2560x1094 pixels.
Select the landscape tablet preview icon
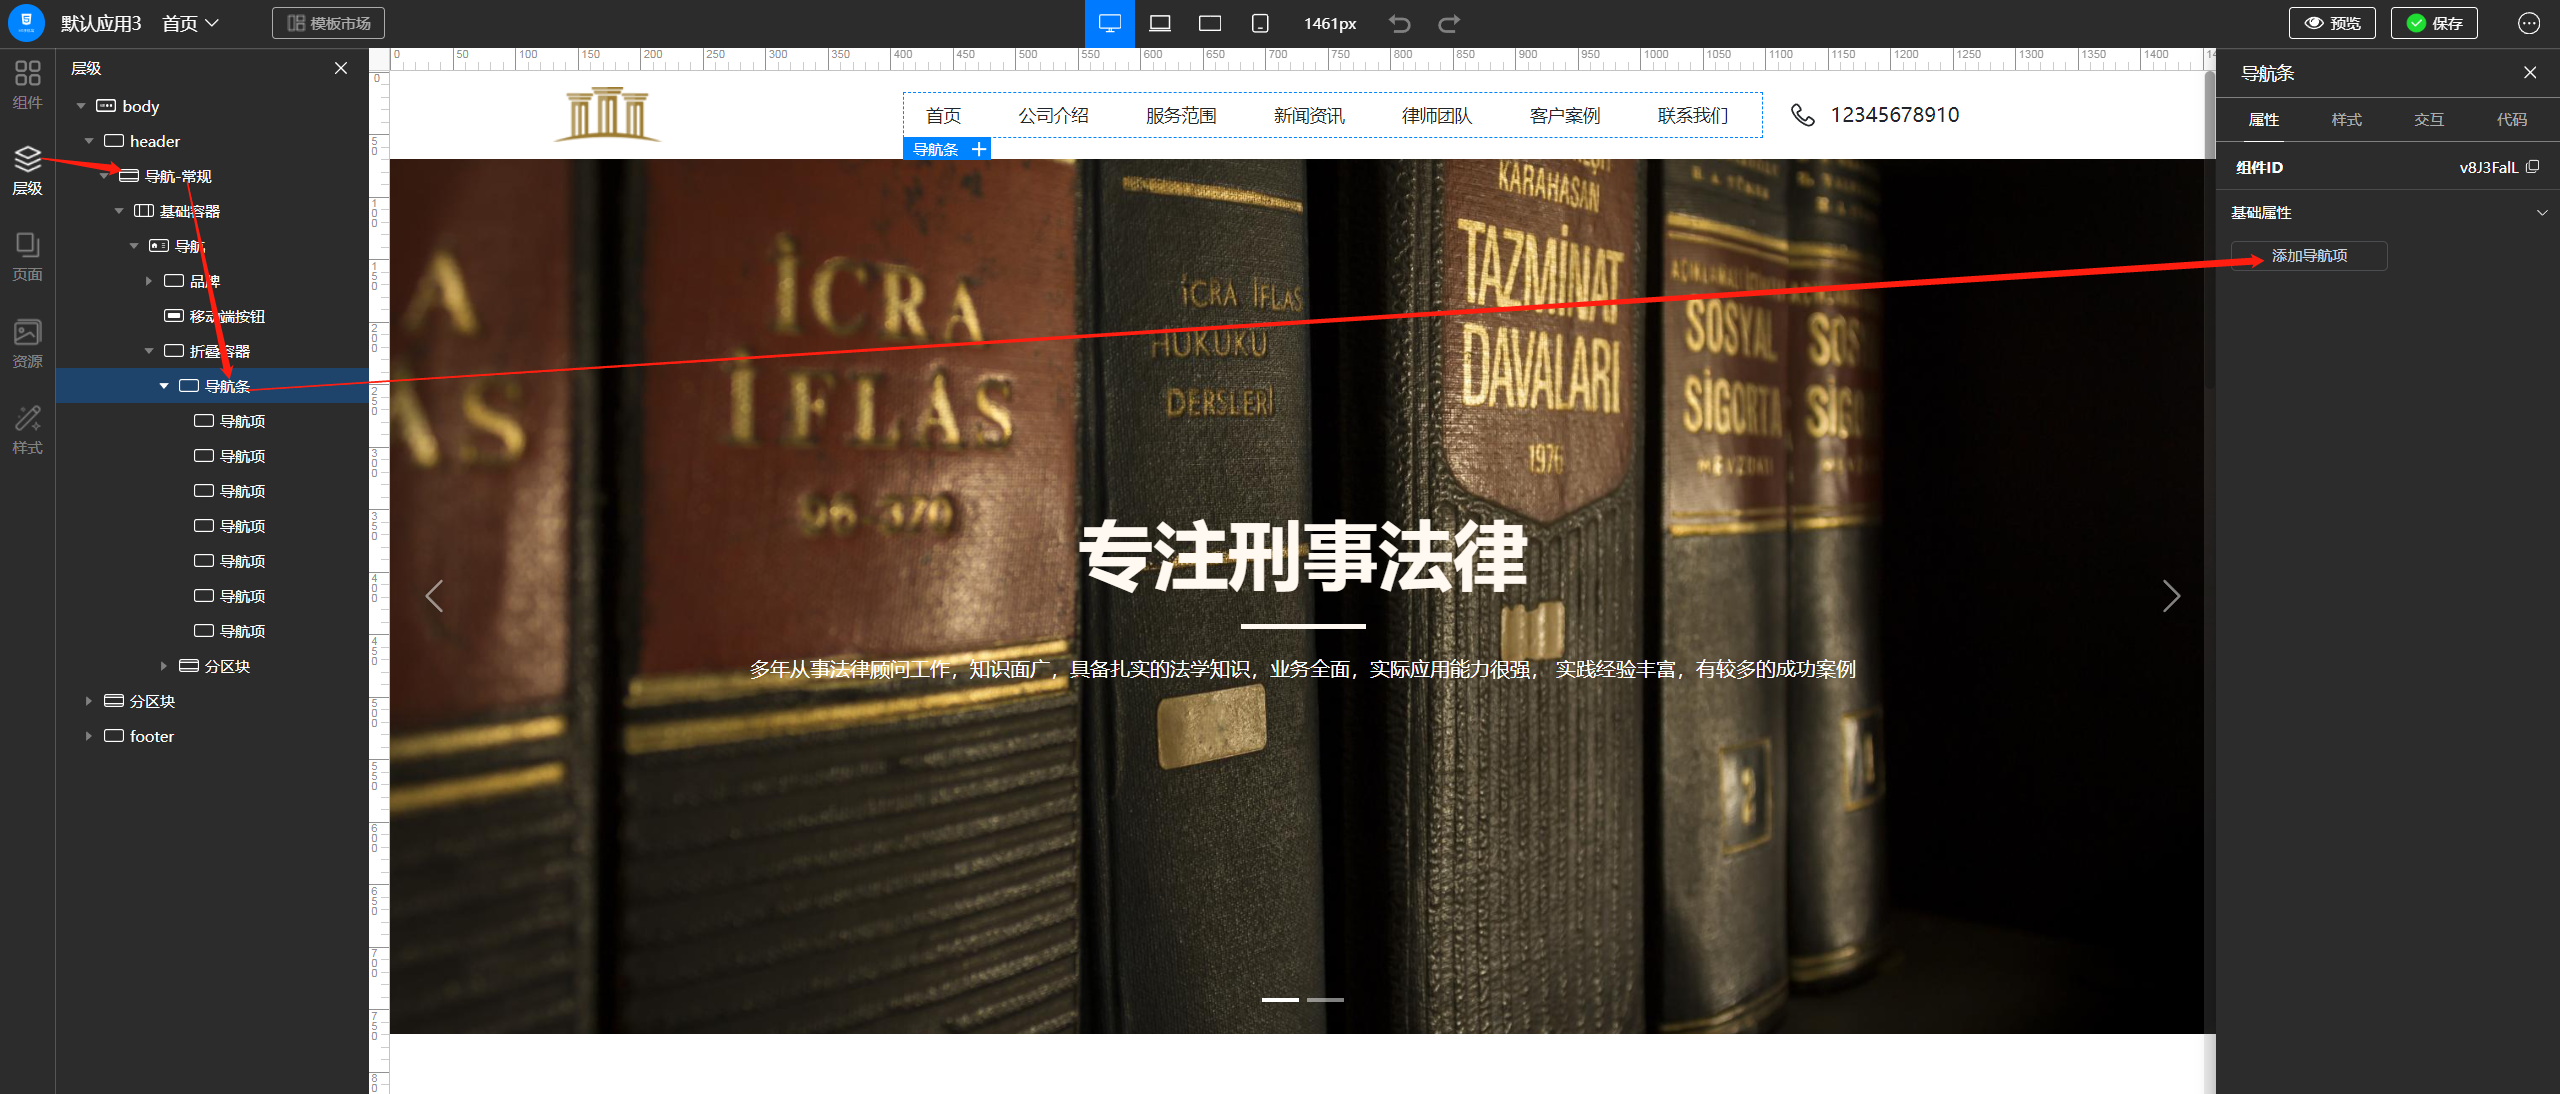[x=1210, y=23]
